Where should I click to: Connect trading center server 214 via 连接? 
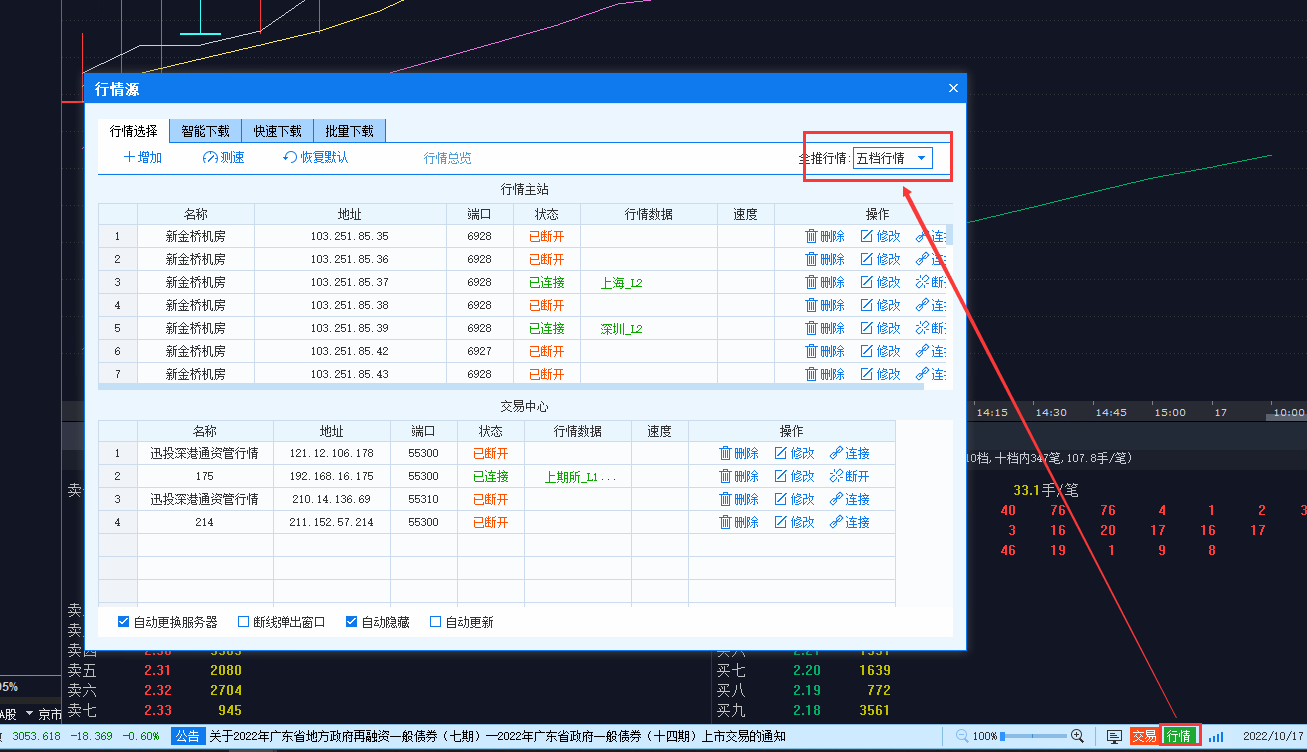point(849,523)
